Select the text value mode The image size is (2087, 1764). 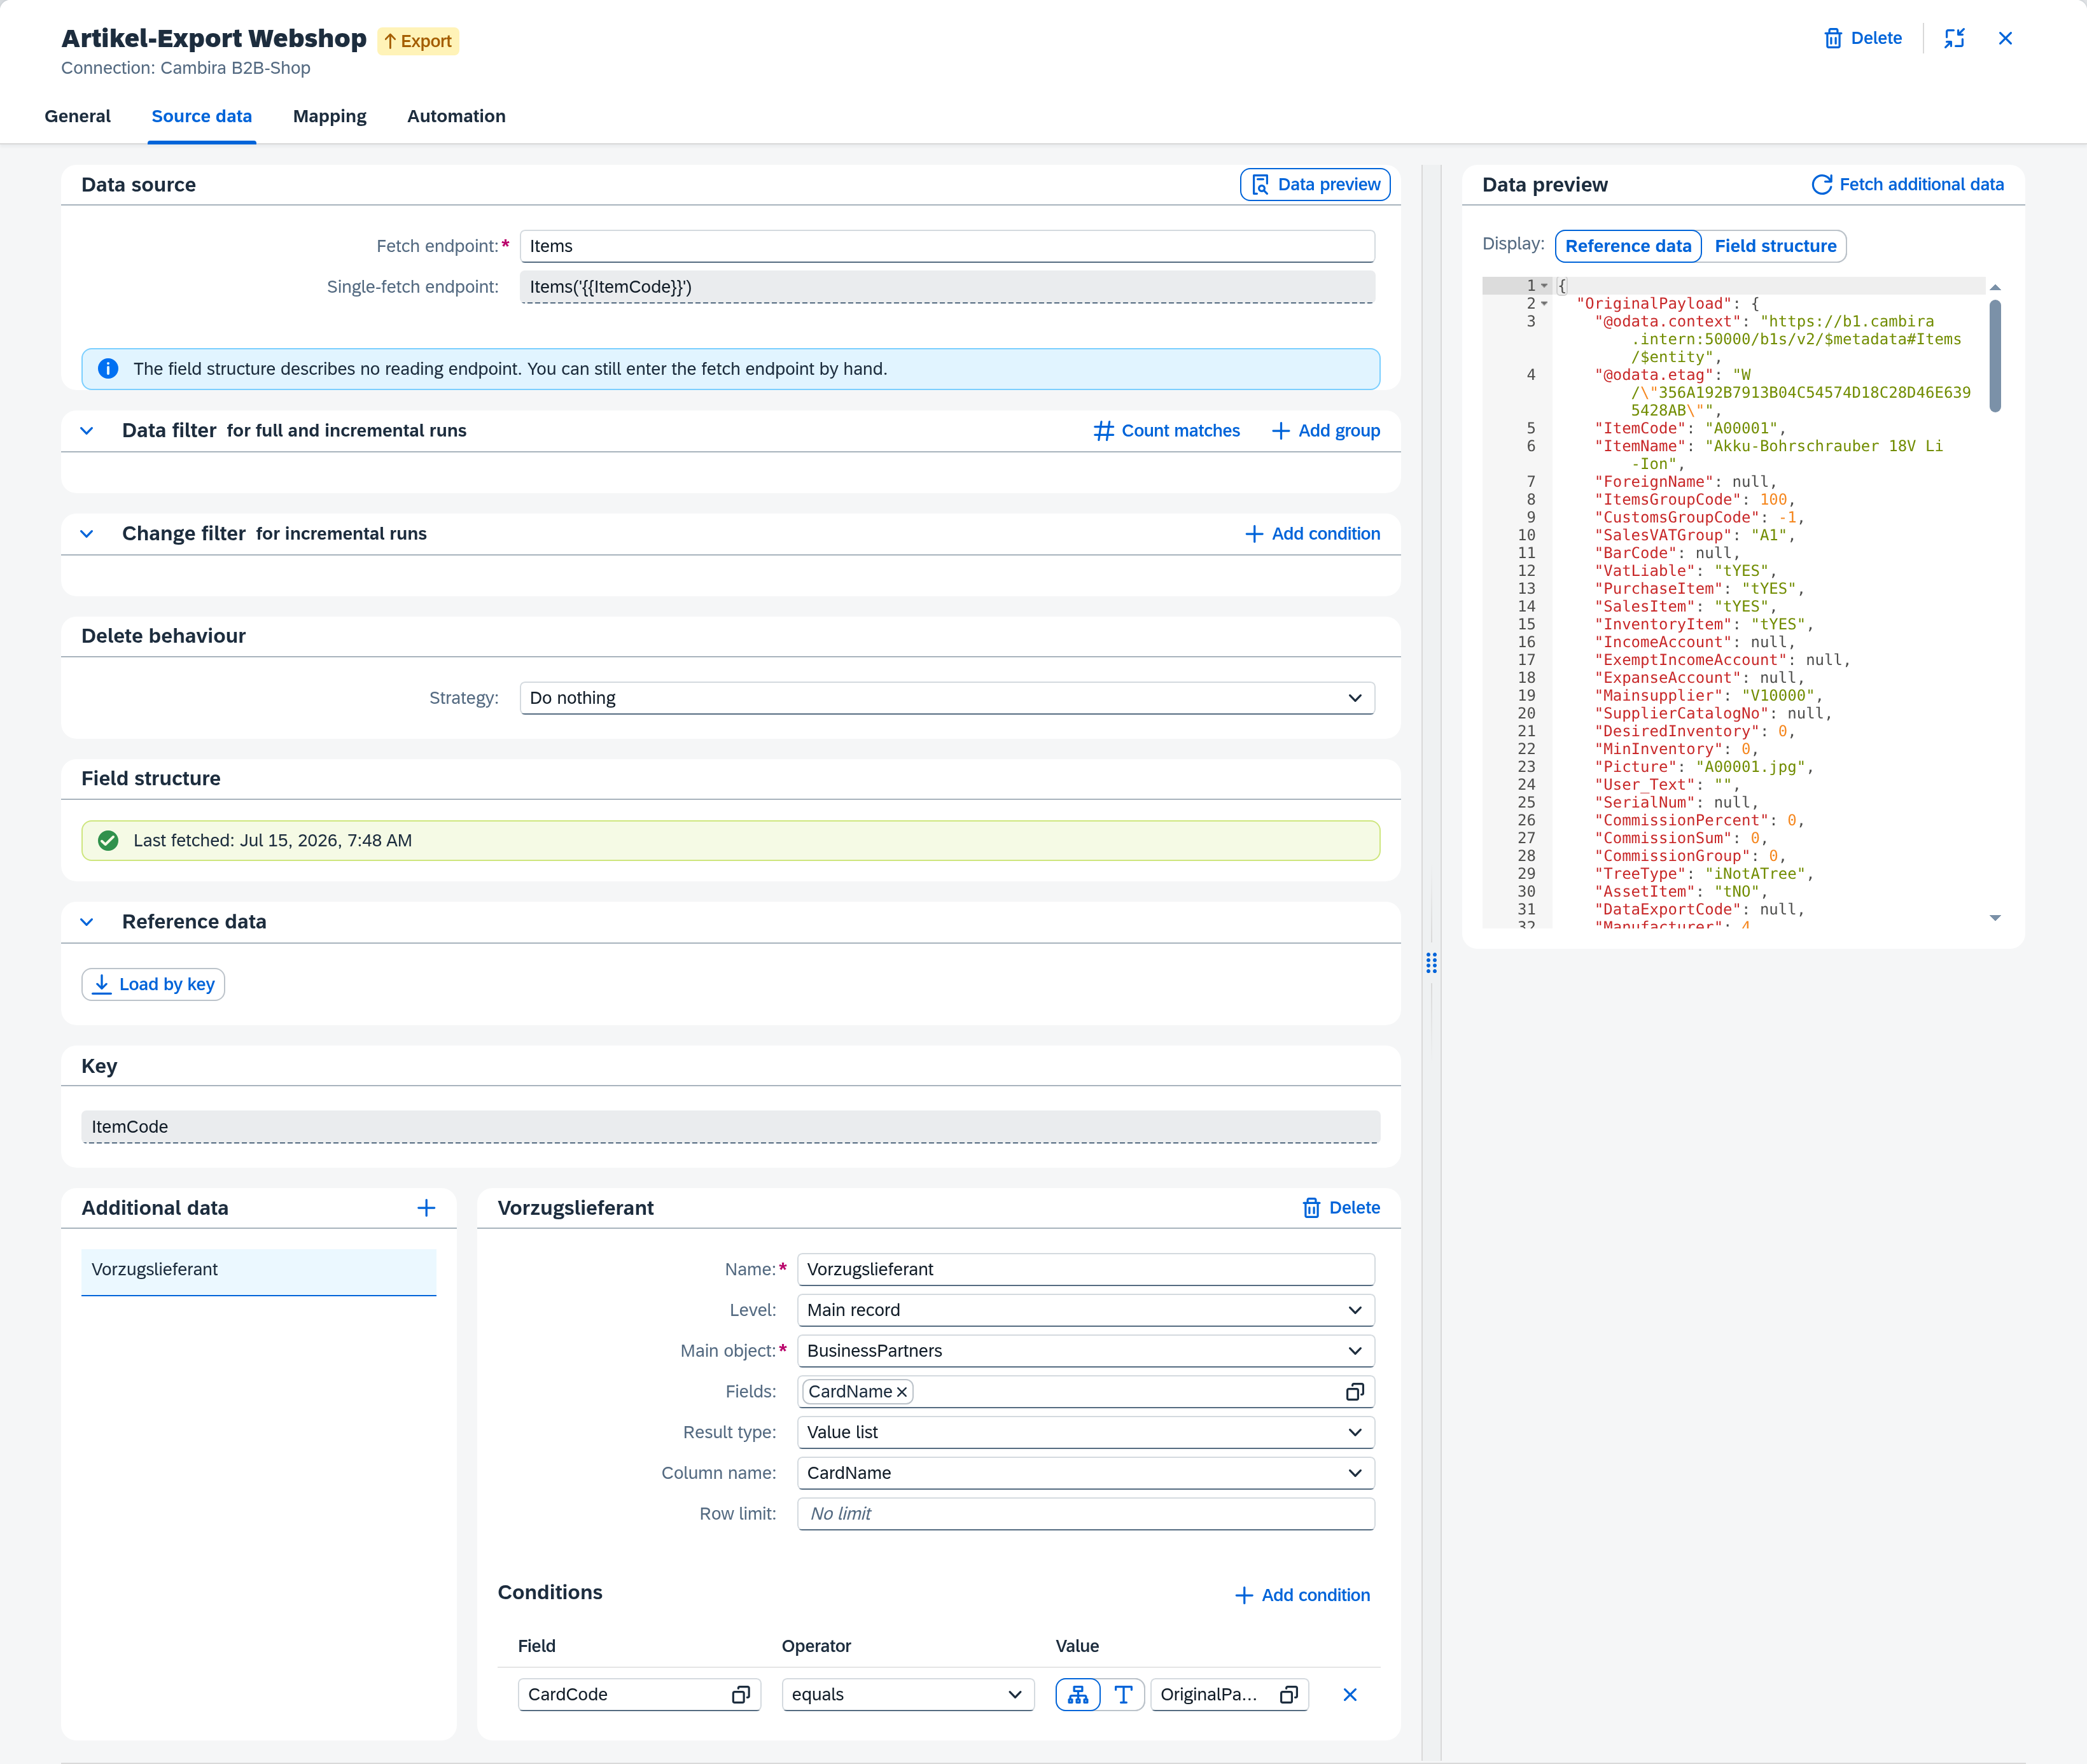(1123, 1695)
